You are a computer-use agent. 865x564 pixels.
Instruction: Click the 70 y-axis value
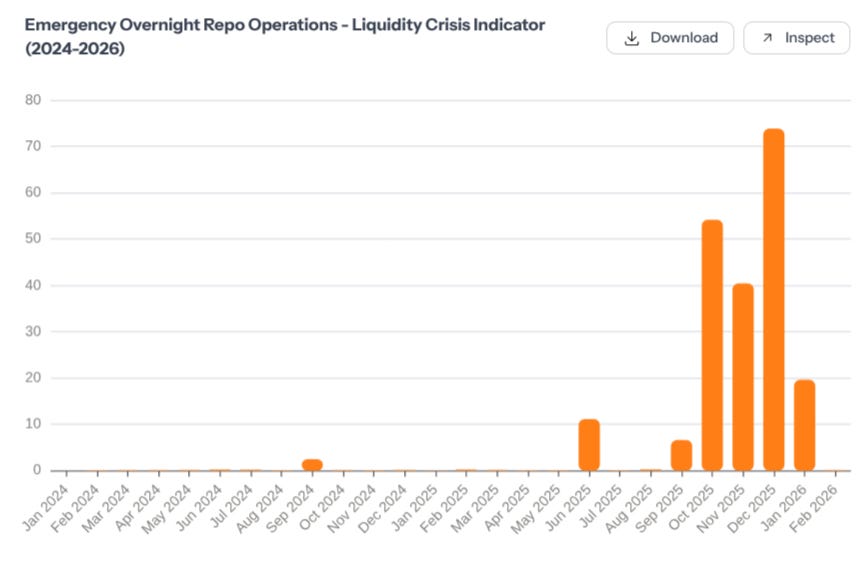point(33,146)
